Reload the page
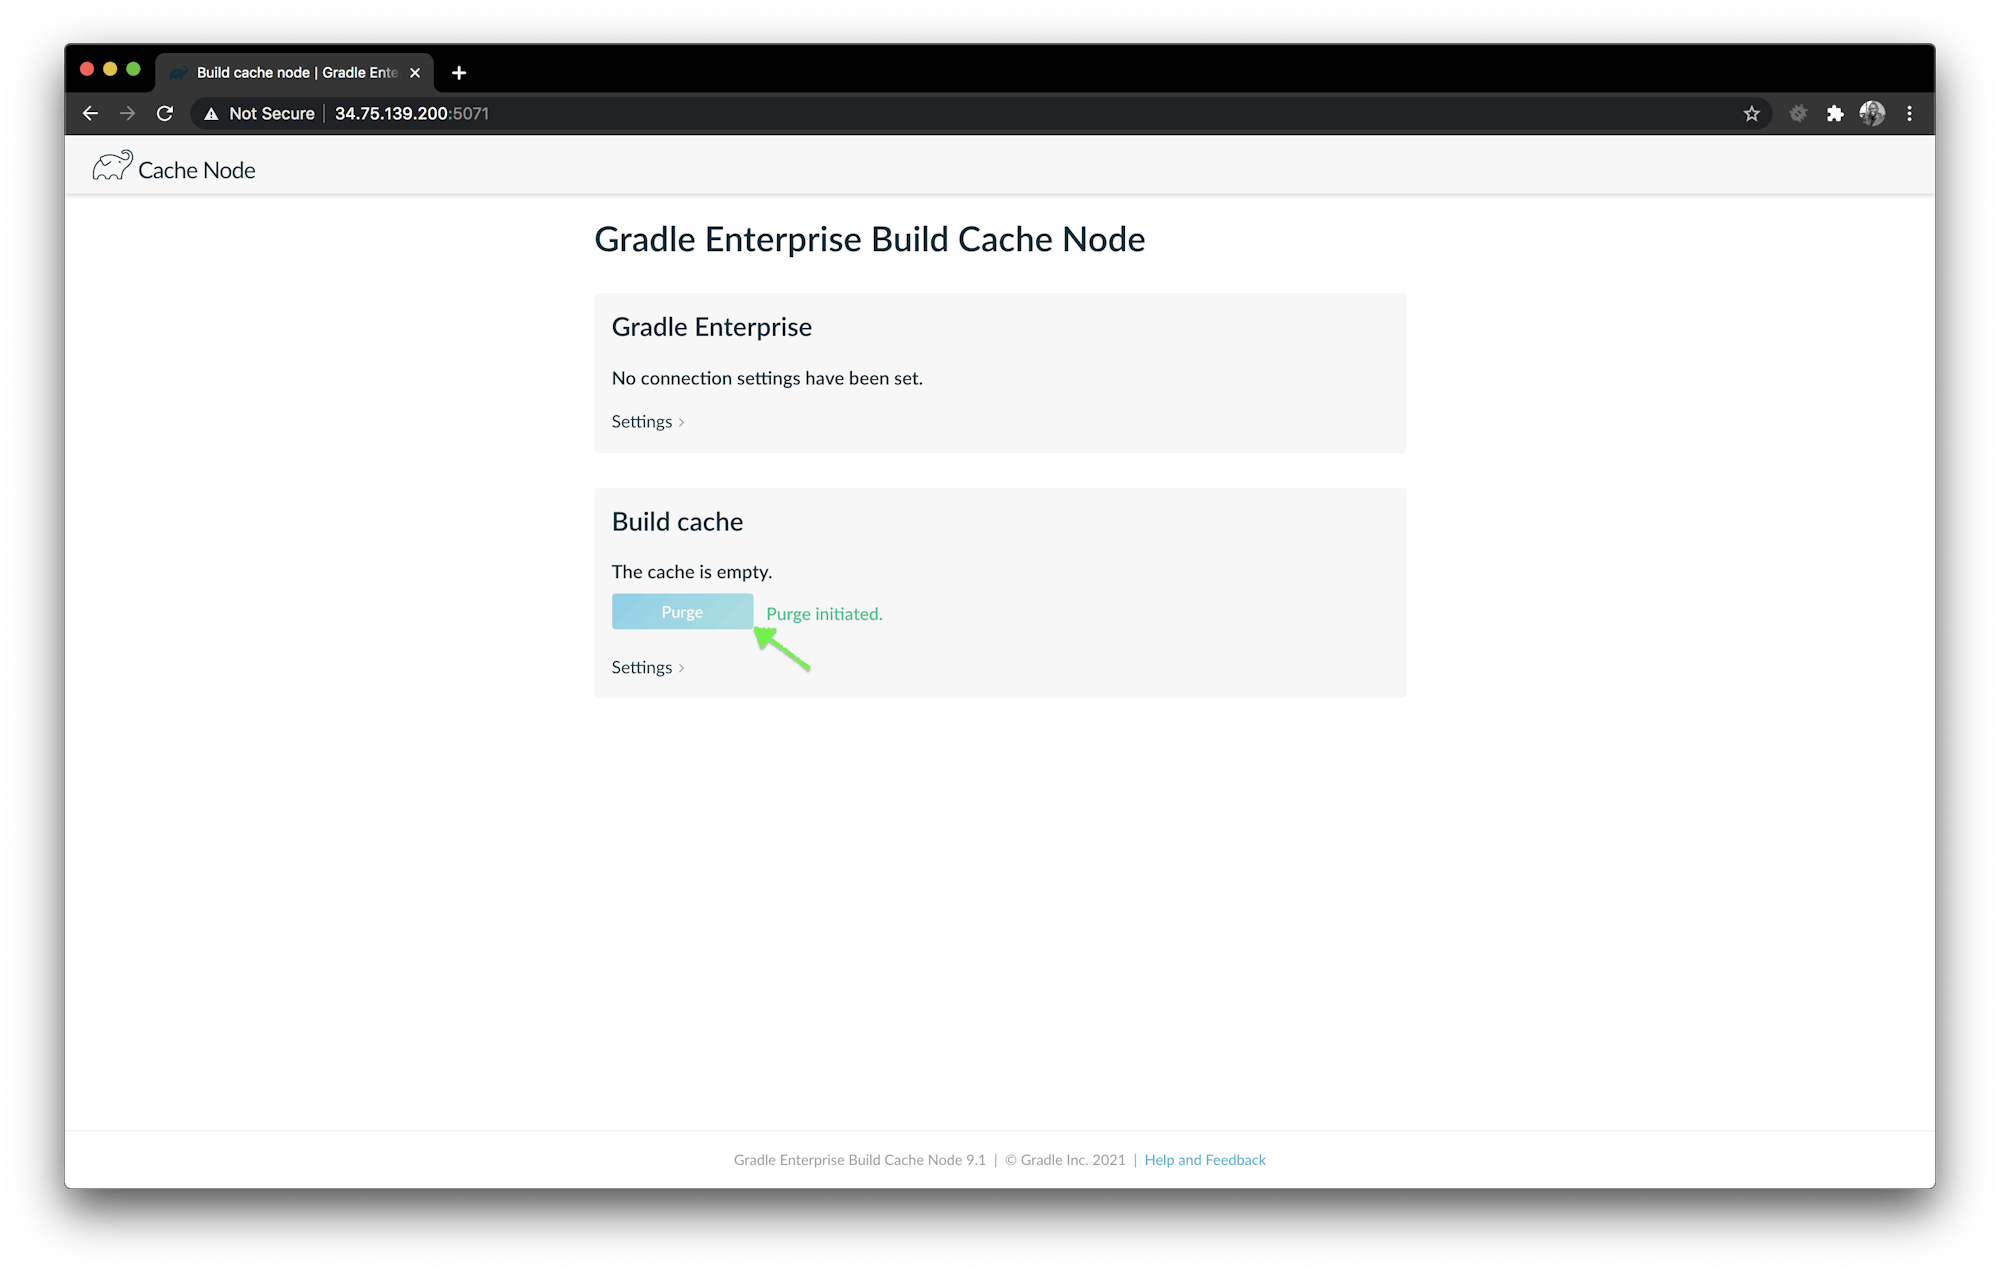This screenshot has height=1274, width=2000. (165, 113)
